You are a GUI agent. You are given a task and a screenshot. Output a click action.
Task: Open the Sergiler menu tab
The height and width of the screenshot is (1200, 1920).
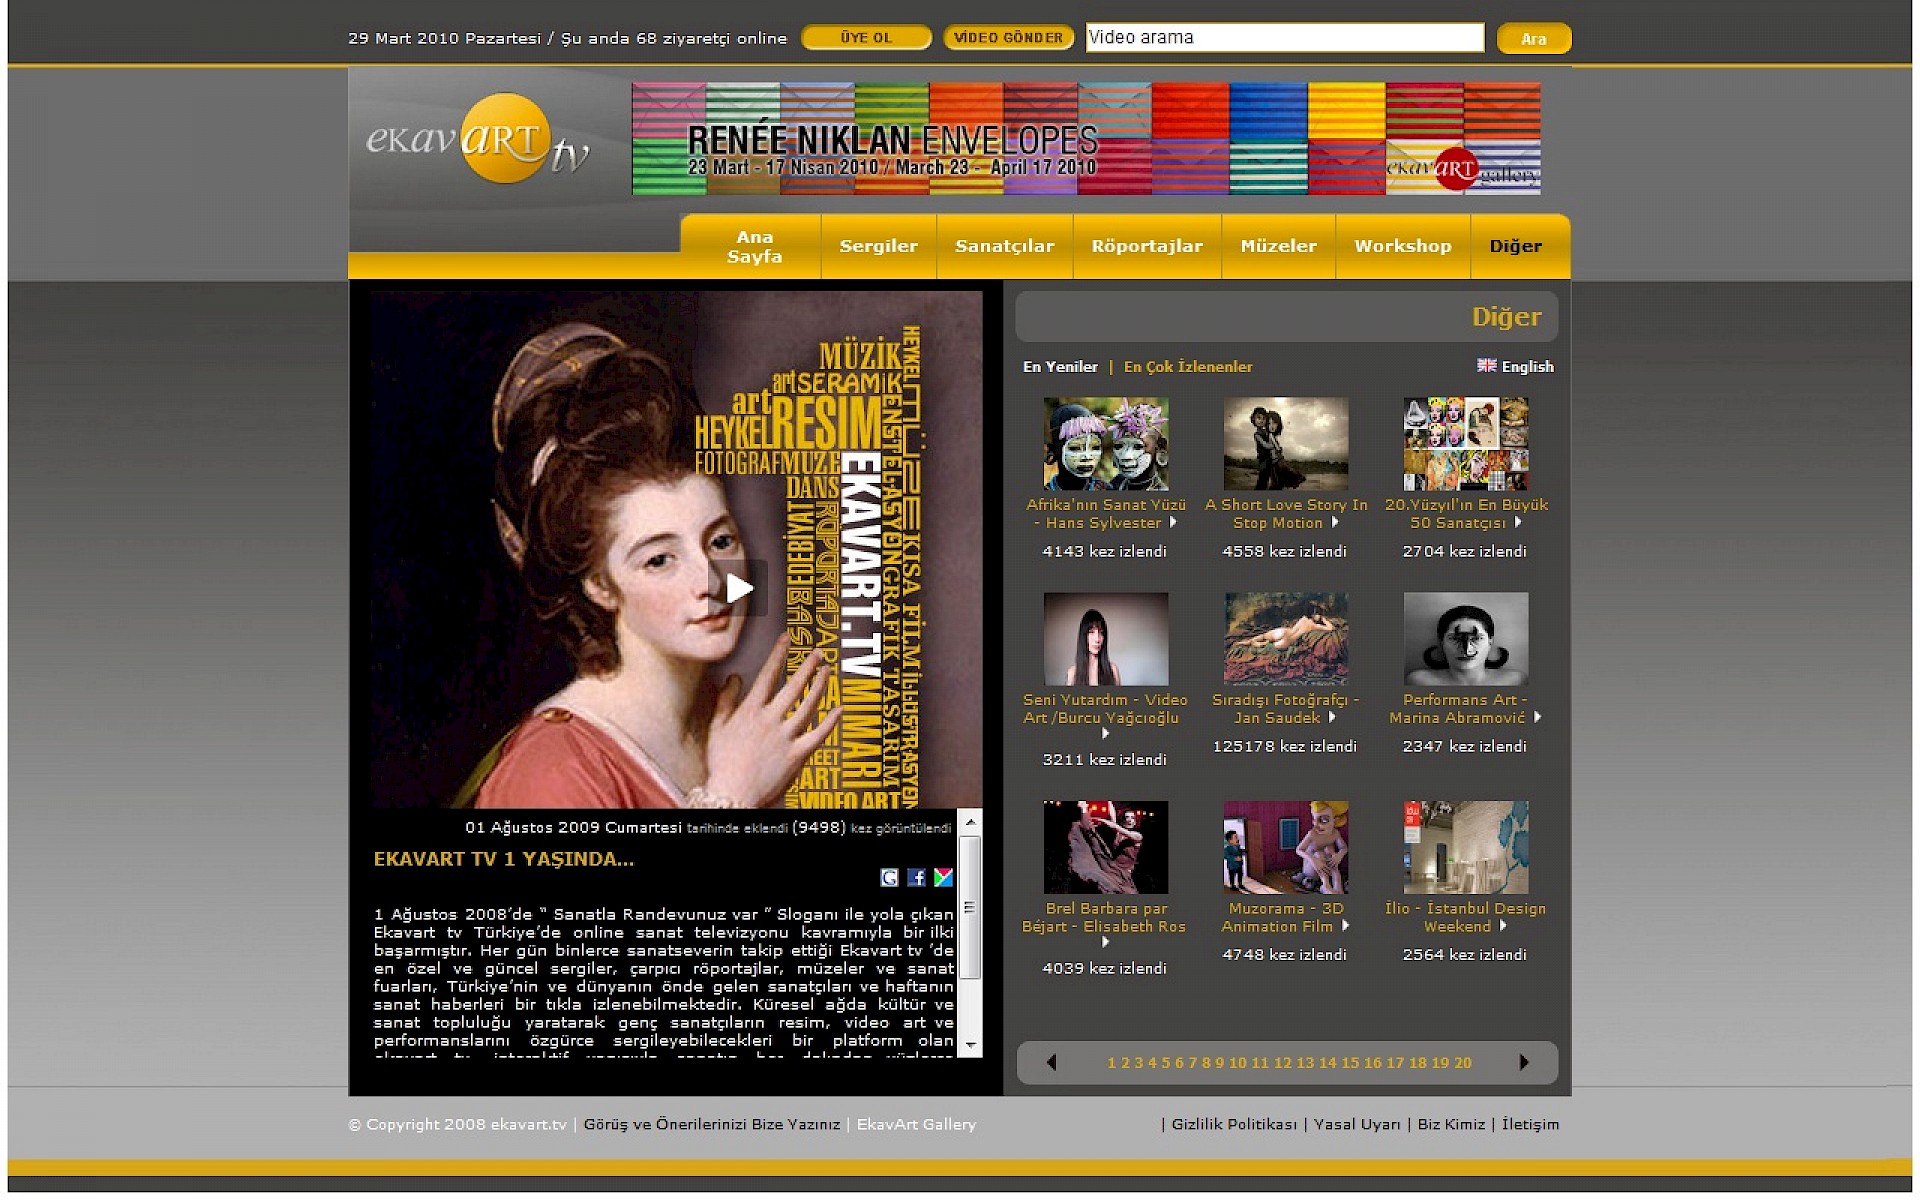pyautogui.click(x=878, y=246)
